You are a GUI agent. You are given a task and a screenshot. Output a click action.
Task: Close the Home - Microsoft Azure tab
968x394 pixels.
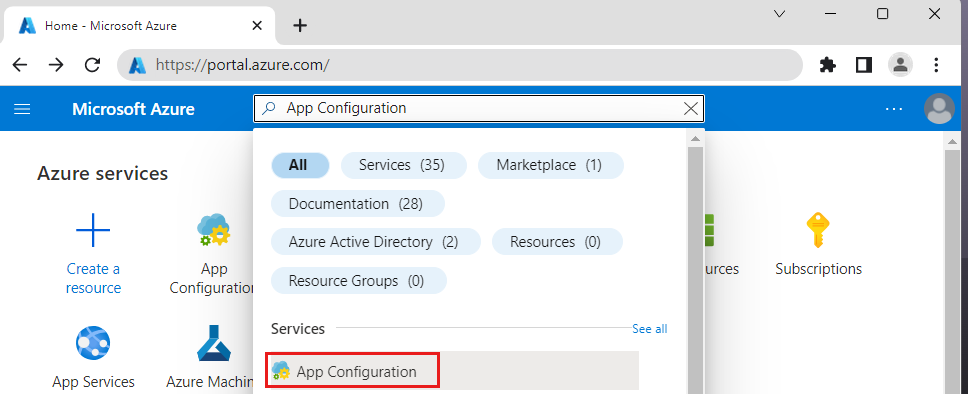[257, 26]
